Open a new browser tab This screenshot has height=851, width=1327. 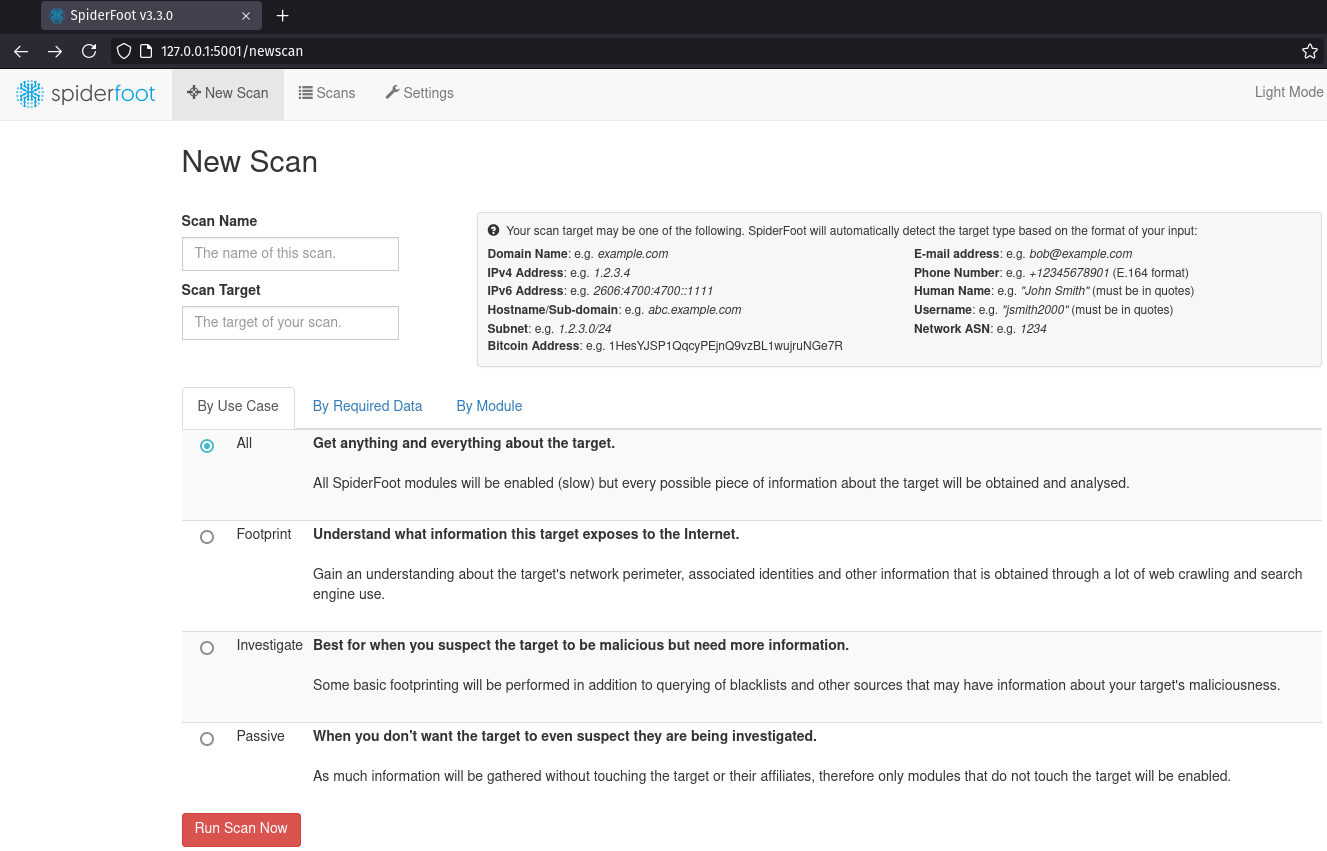click(x=282, y=16)
